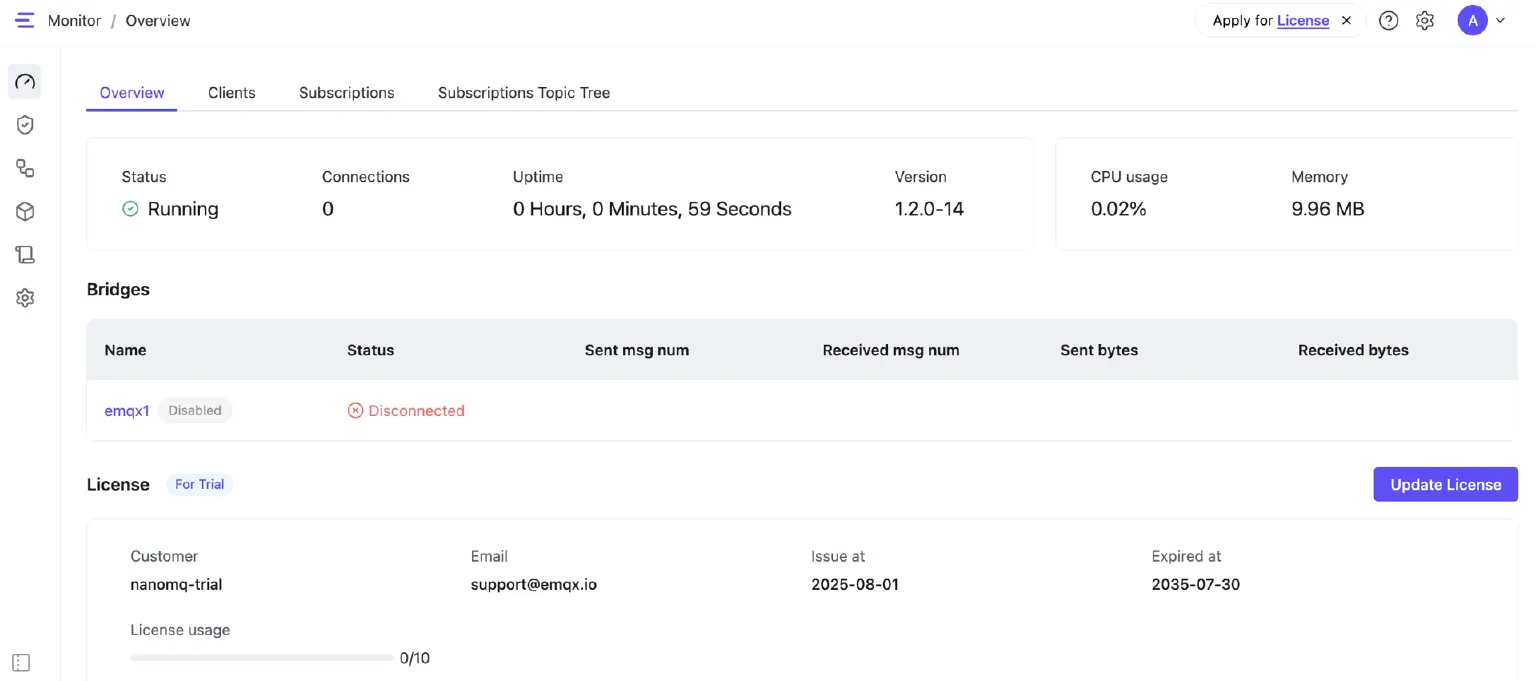Click the bridges flow icon in sidebar
Screen dimensions: 1536x681
(x=25, y=168)
